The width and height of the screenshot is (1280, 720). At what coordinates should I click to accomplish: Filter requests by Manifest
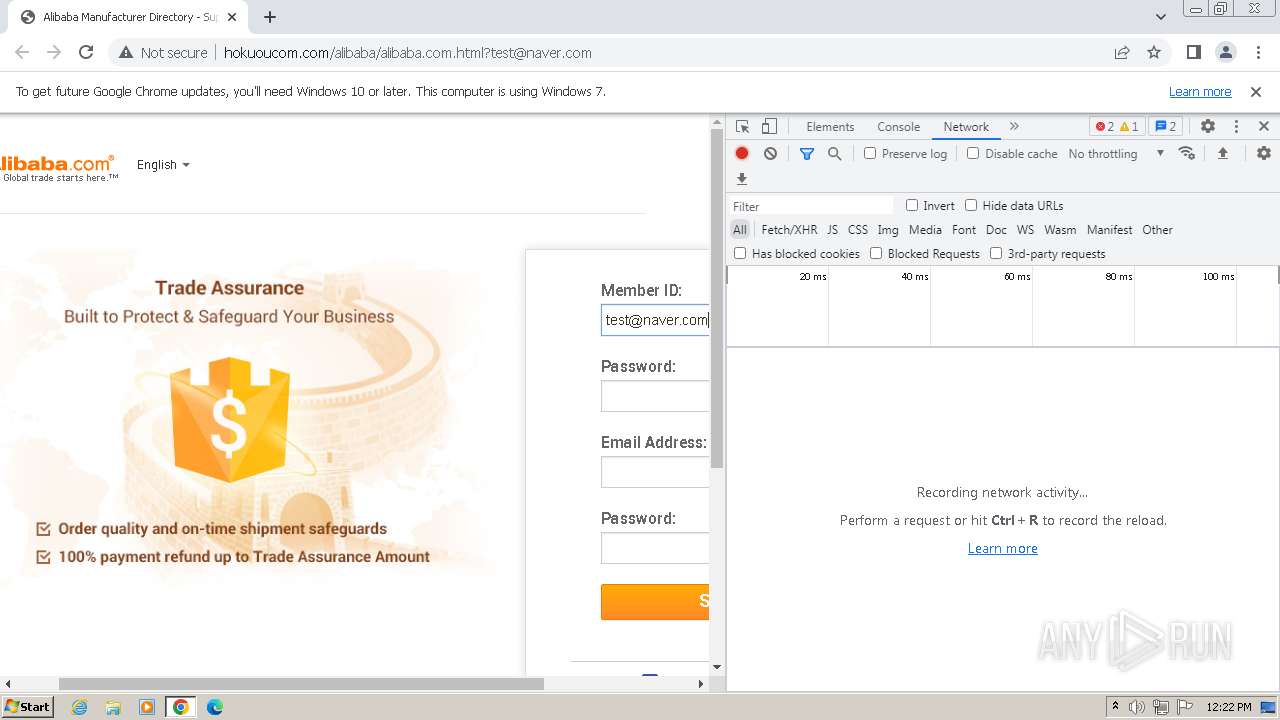tap(1110, 230)
